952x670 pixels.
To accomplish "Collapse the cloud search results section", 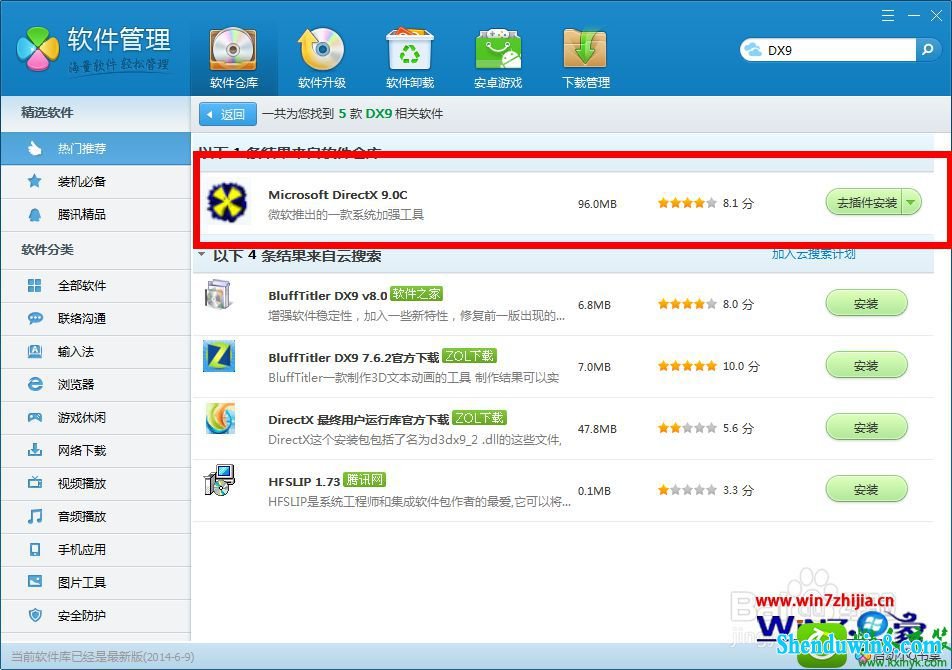I will tap(201, 255).
